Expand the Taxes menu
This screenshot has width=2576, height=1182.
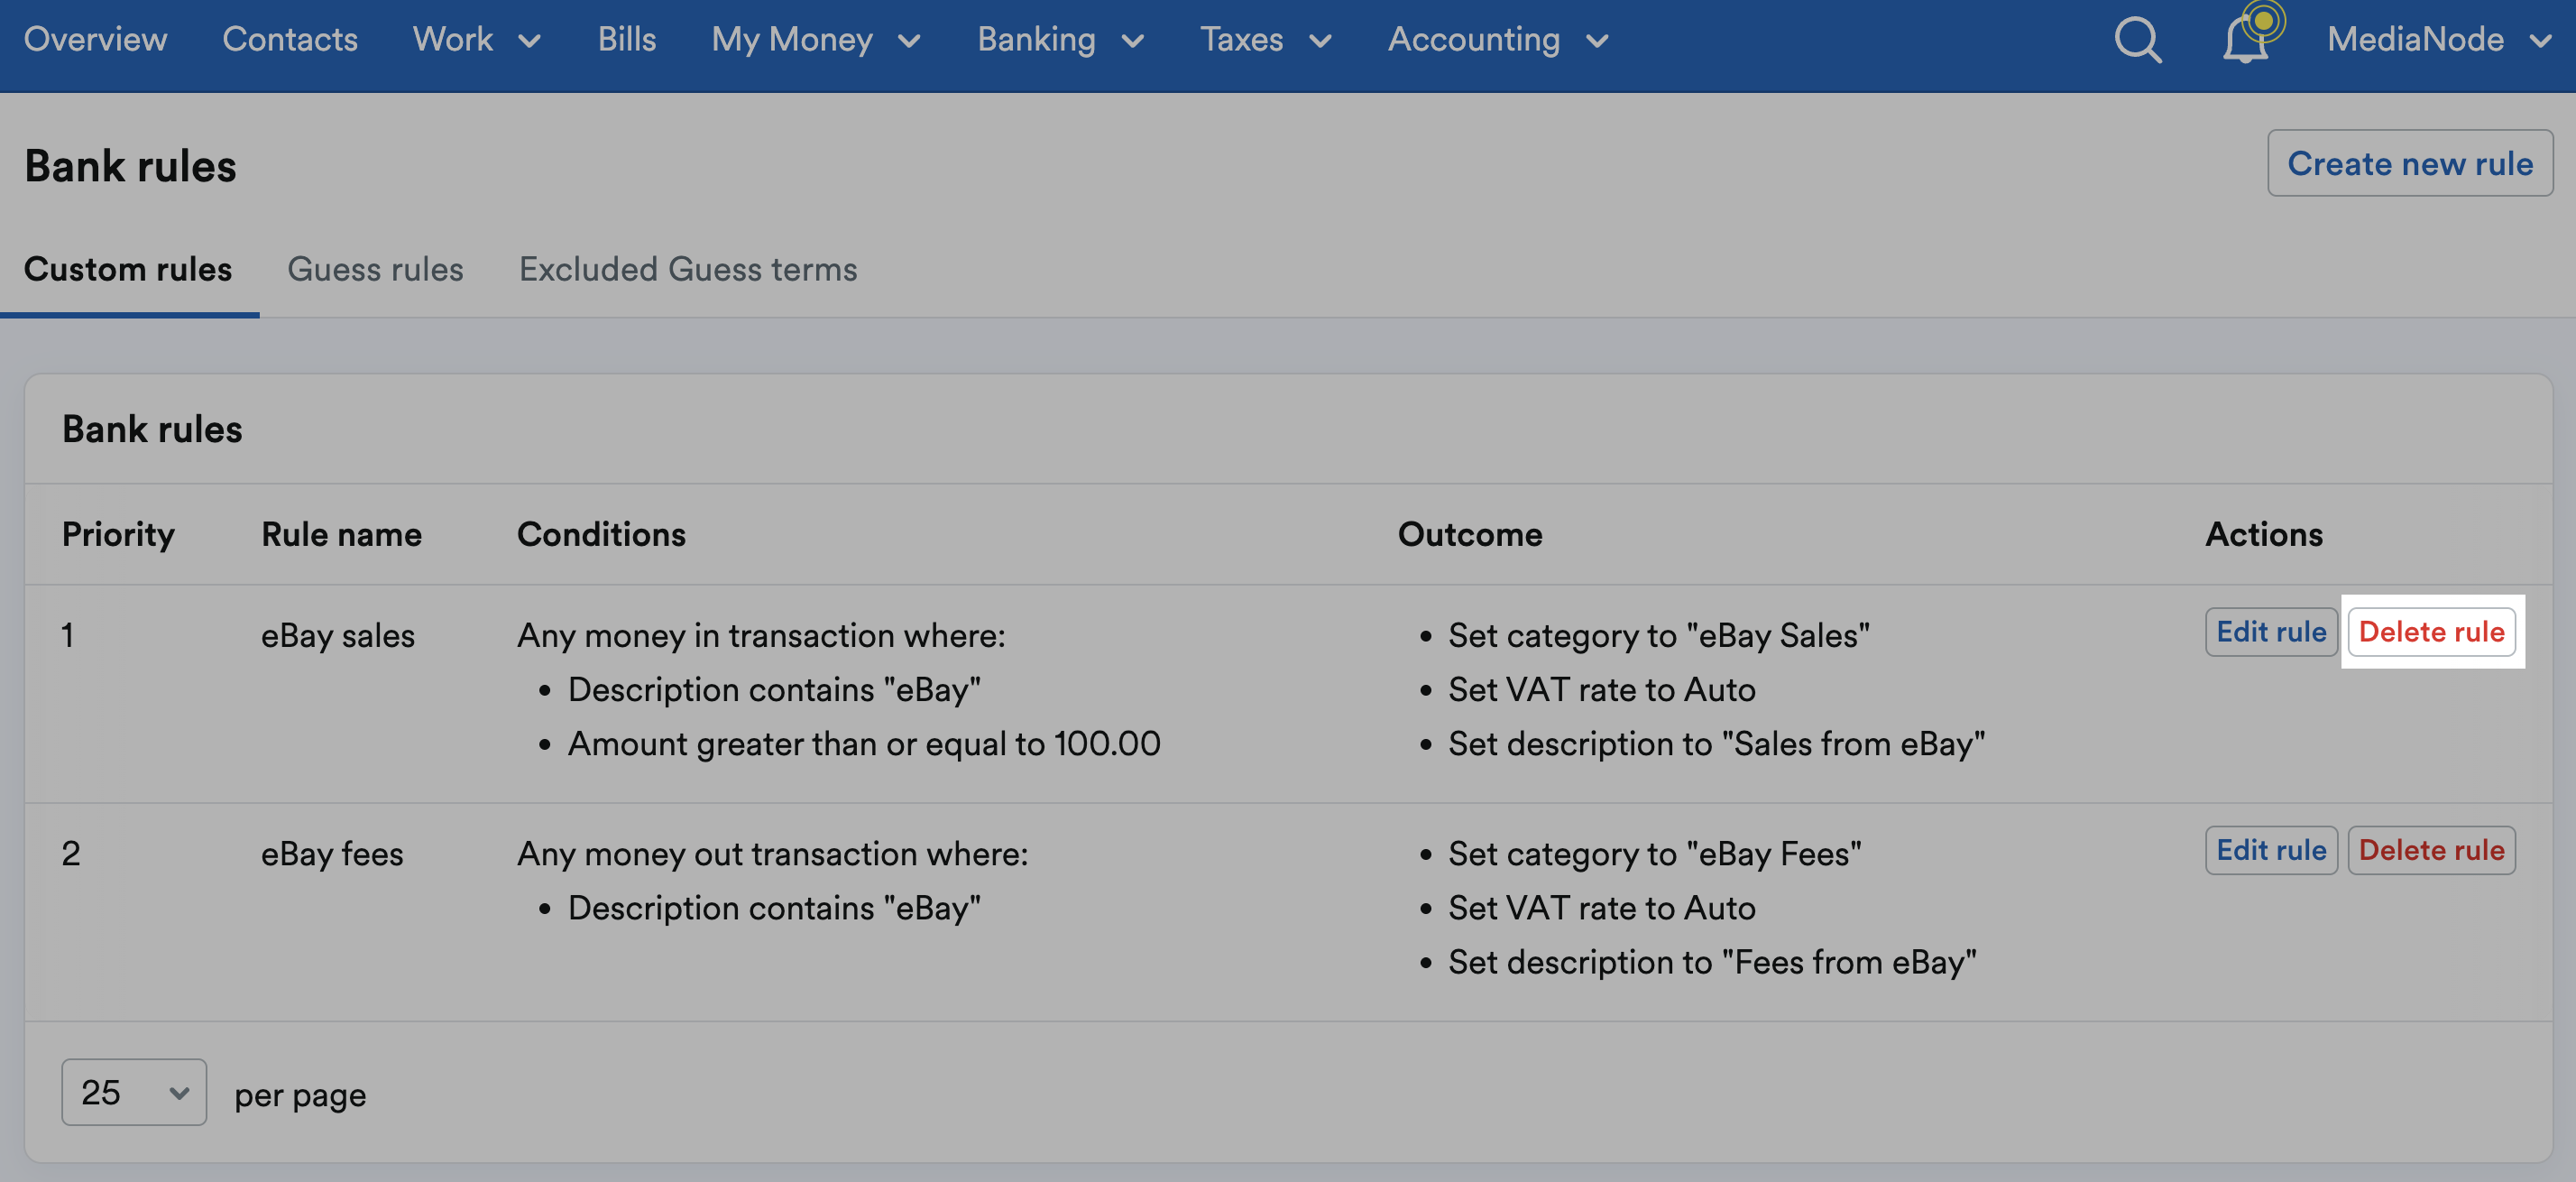pos(1266,39)
